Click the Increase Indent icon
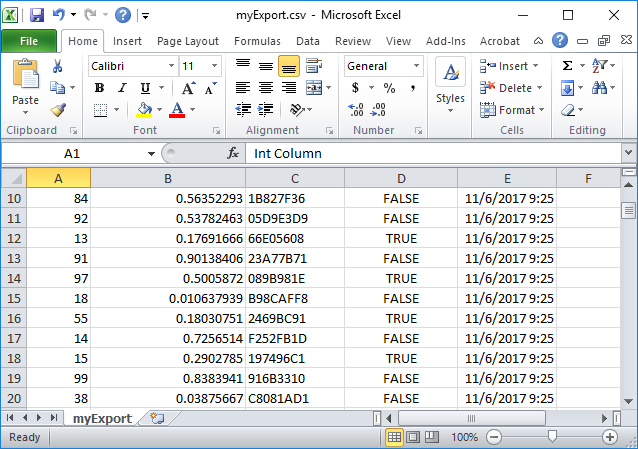The height and width of the screenshot is (449, 638). [266, 110]
